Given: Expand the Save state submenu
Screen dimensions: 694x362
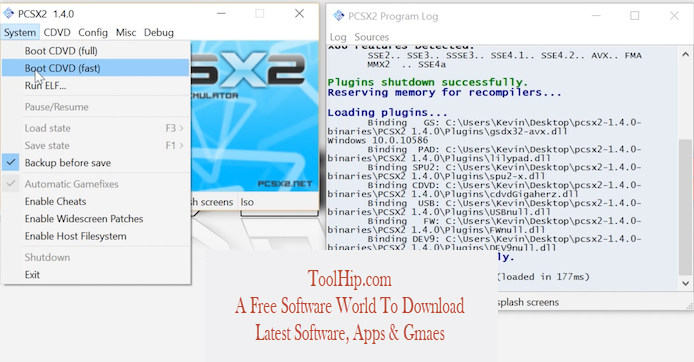Looking at the screenshot, I should coord(96,146).
